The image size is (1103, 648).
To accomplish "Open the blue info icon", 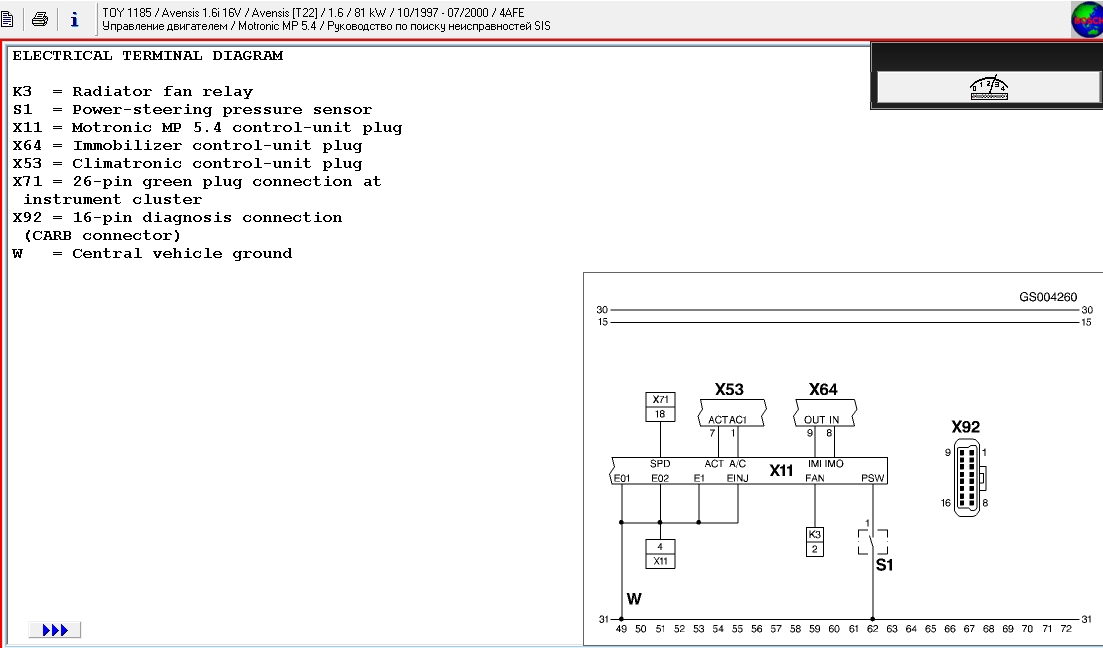I will pos(74,19).
